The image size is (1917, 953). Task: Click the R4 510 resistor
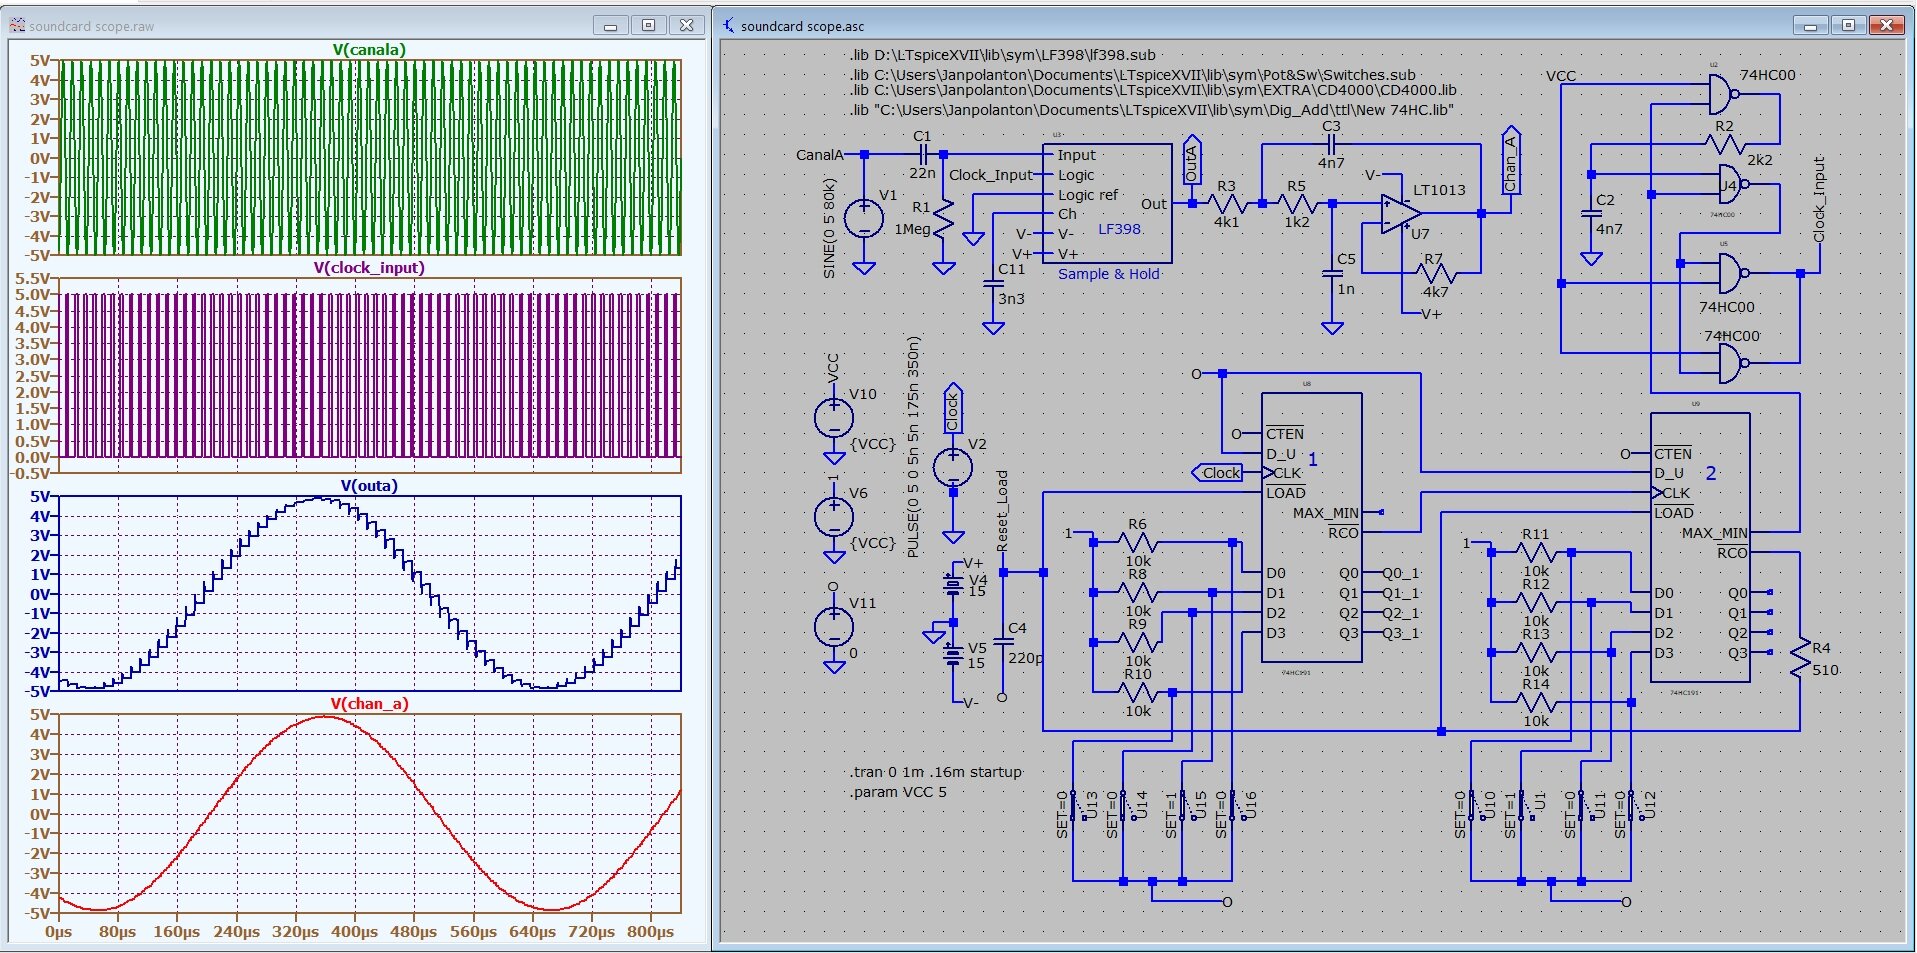click(1800, 657)
